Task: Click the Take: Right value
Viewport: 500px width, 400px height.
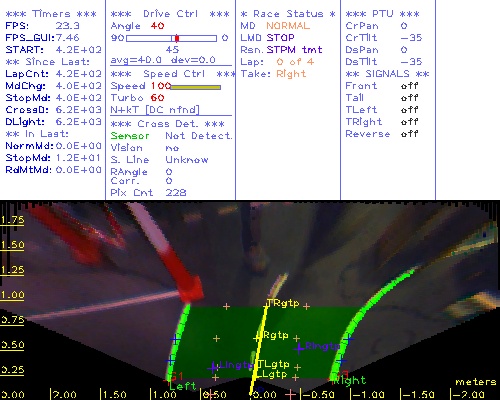Action: click(x=291, y=74)
